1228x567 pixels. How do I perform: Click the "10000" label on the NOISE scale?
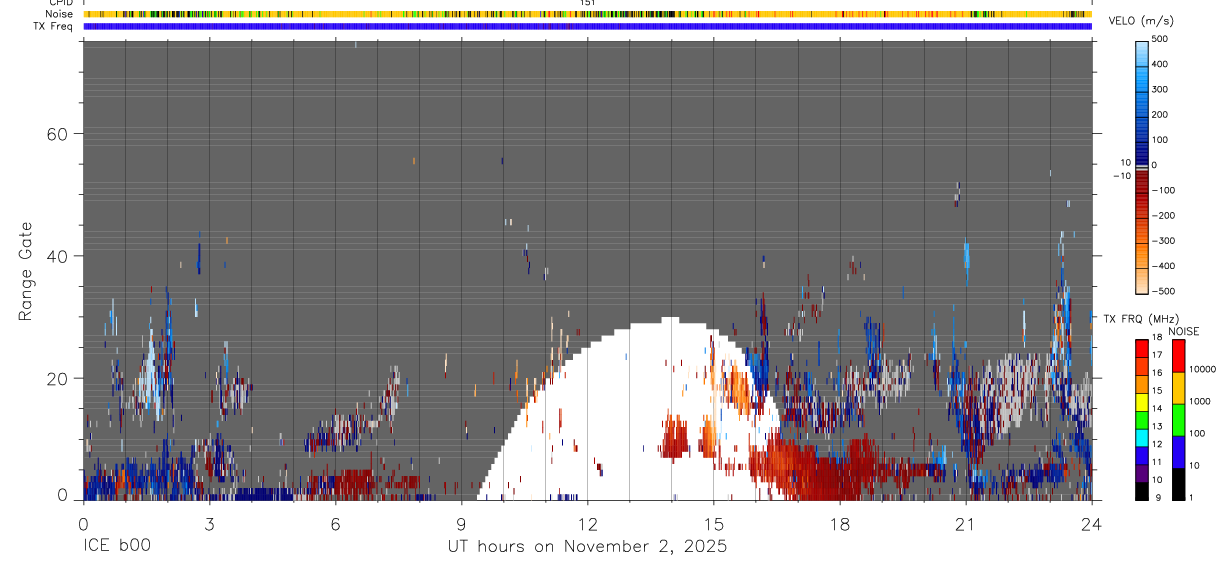coord(1202,369)
